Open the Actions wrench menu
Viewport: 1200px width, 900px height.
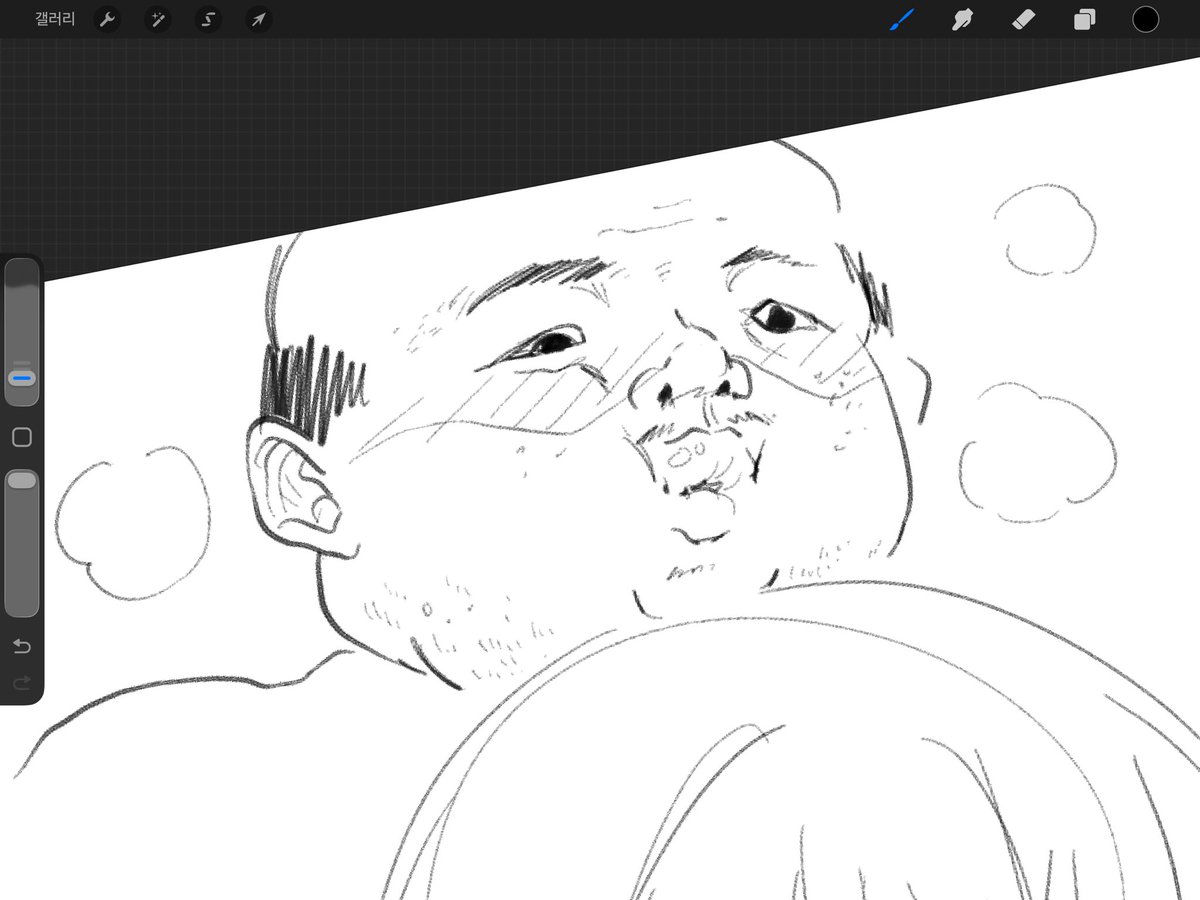point(107,19)
